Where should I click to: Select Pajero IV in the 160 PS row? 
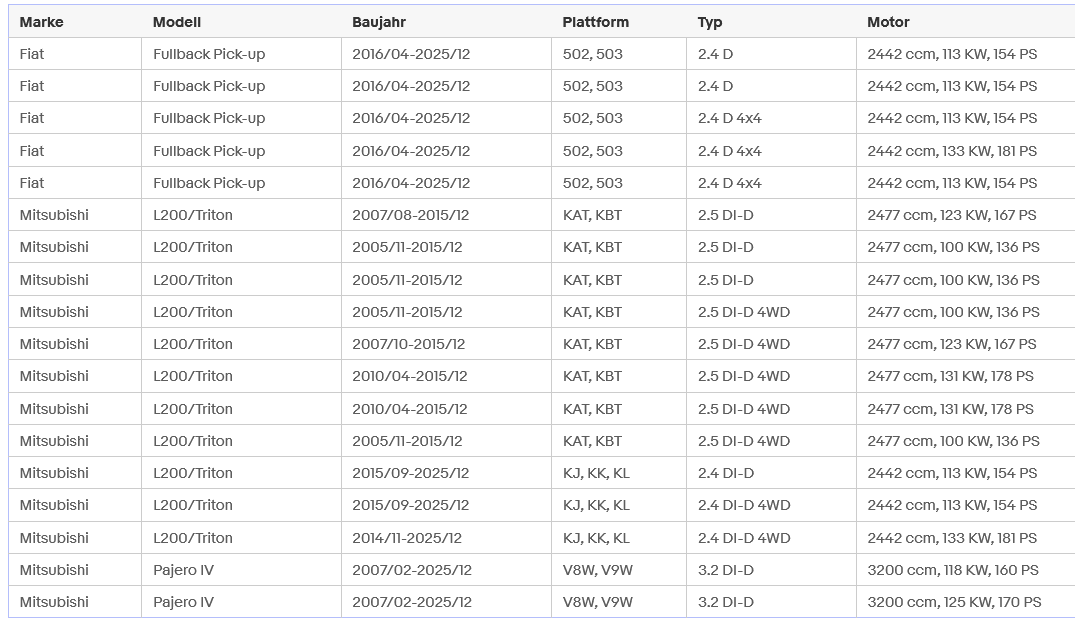coord(183,570)
